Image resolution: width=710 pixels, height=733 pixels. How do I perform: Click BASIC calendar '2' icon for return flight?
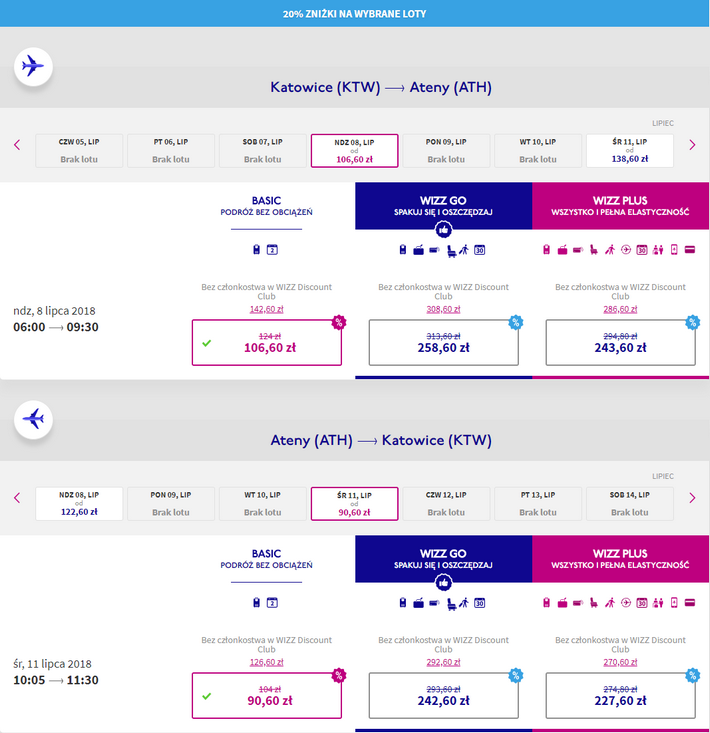click(272, 603)
